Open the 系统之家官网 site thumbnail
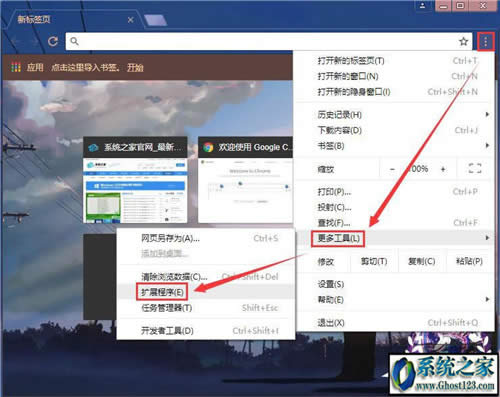Screen dimensions: 500x397 [135, 180]
